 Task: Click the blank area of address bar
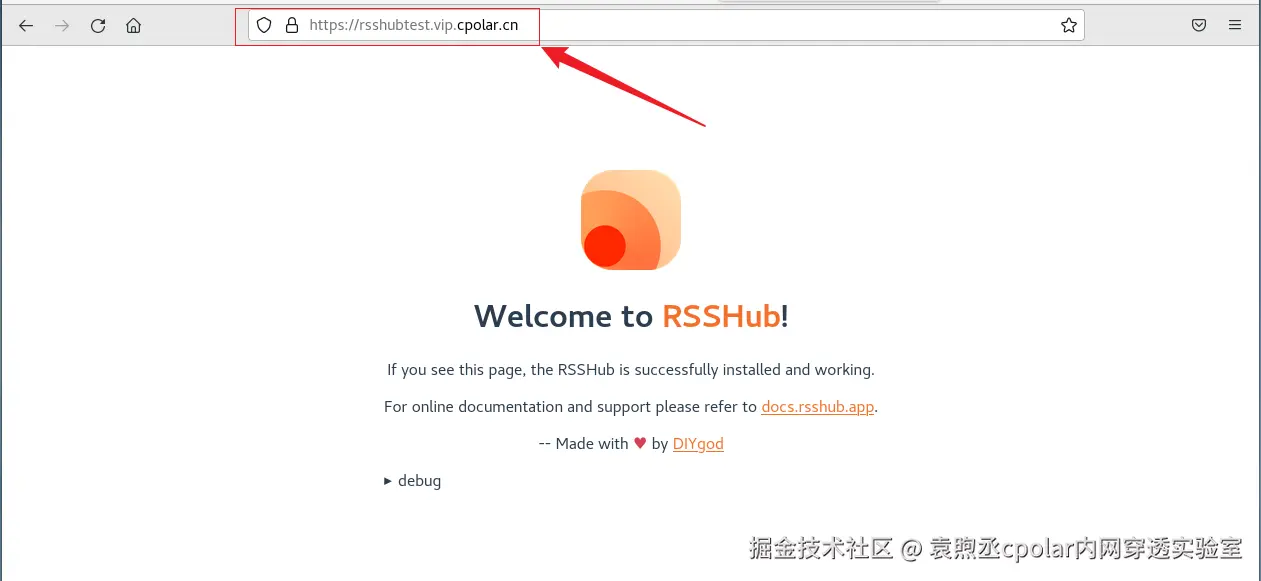(x=790, y=26)
